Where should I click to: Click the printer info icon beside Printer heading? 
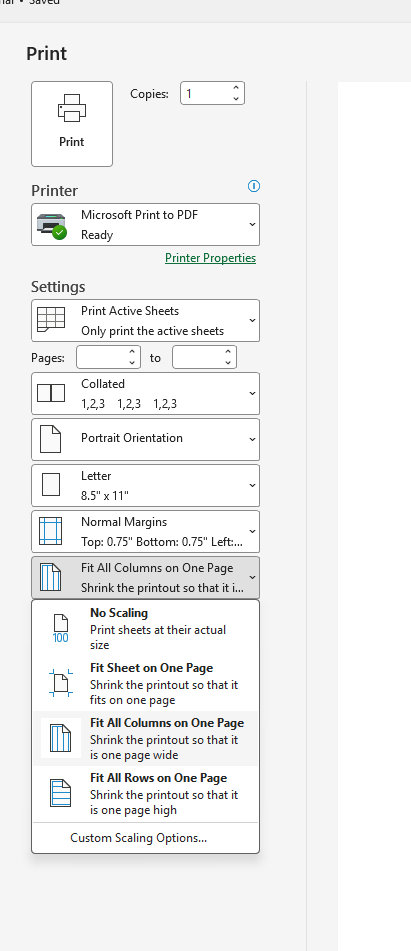click(x=254, y=186)
